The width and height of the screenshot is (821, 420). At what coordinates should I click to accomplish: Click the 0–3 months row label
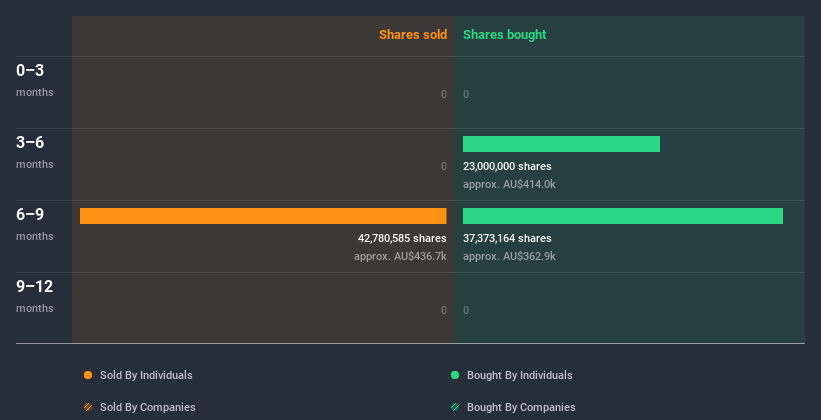pos(35,80)
